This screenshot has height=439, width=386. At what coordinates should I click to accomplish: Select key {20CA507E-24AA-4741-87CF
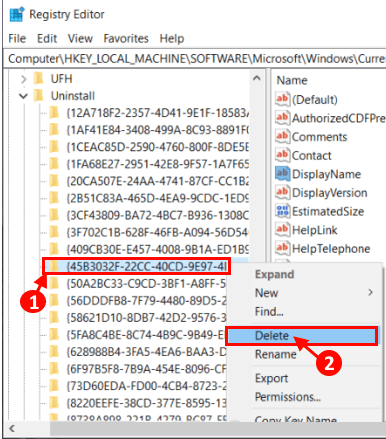click(158, 181)
